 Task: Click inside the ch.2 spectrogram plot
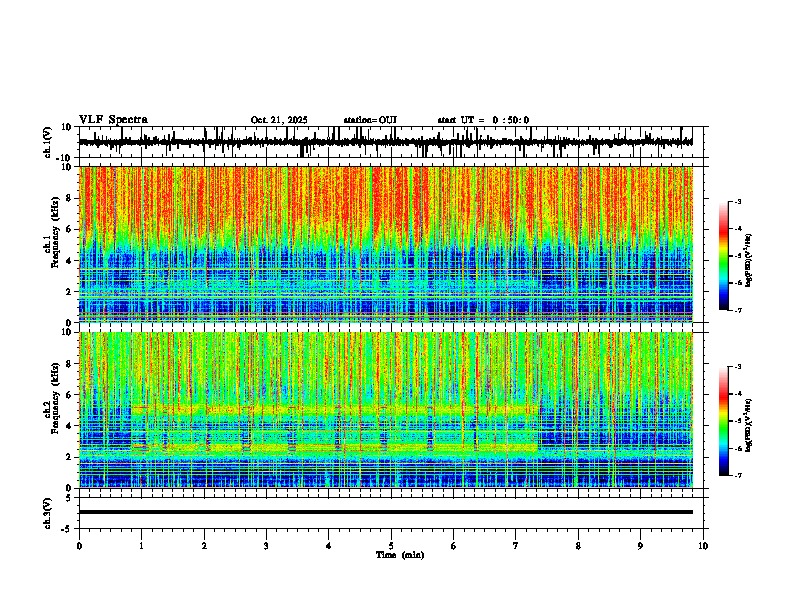tap(385, 410)
